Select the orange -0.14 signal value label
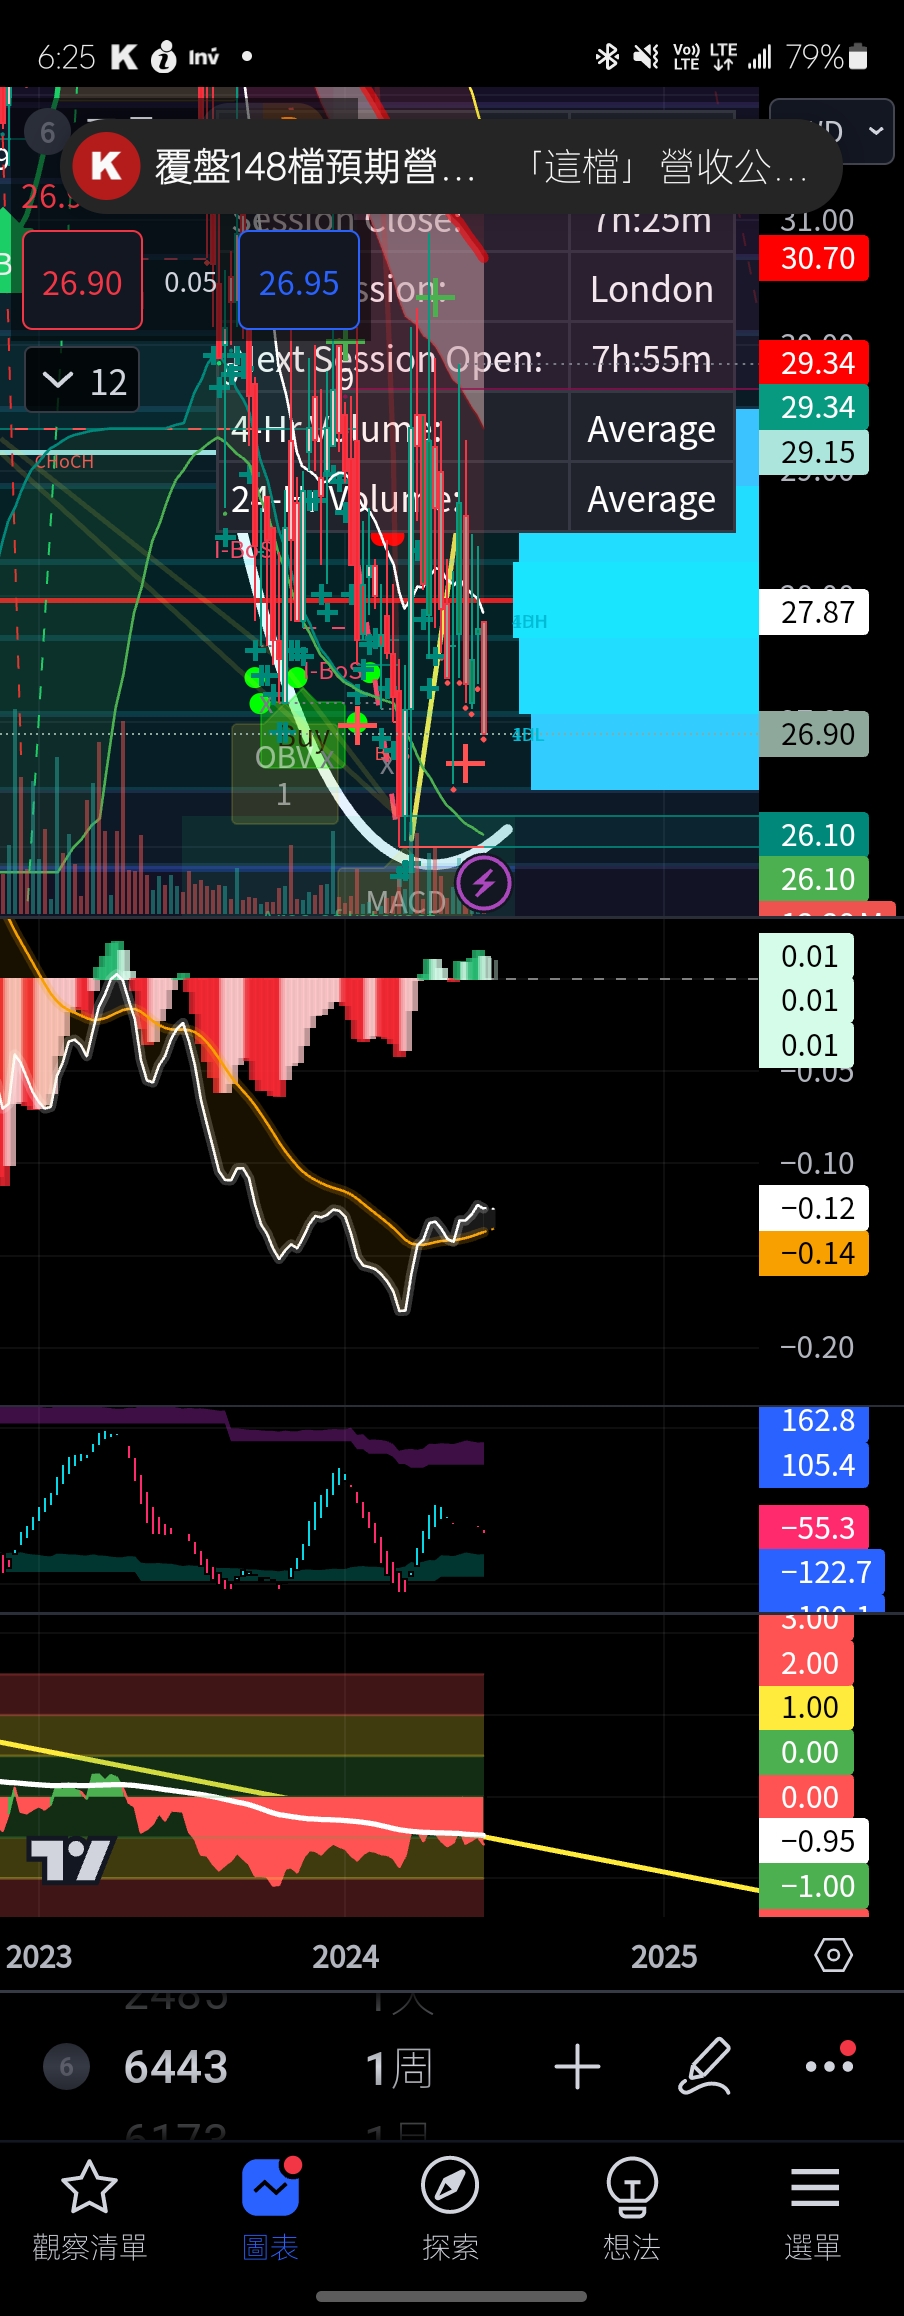 [x=814, y=1253]
